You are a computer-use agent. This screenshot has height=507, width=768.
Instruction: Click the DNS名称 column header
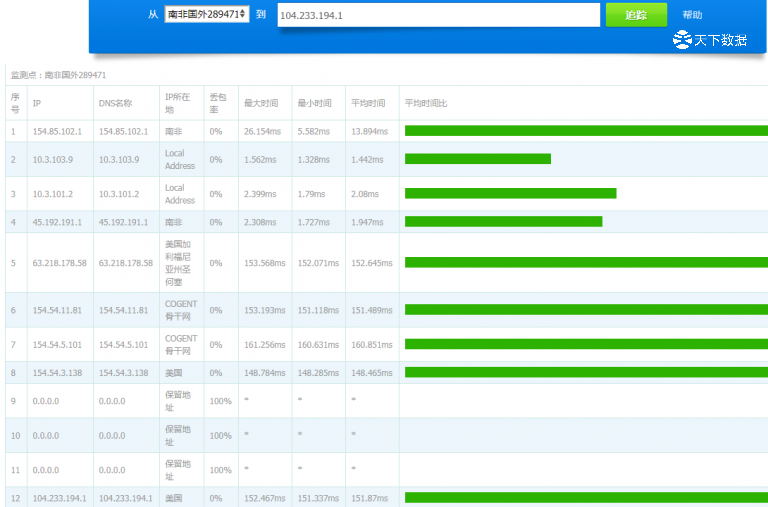point(115,103)
